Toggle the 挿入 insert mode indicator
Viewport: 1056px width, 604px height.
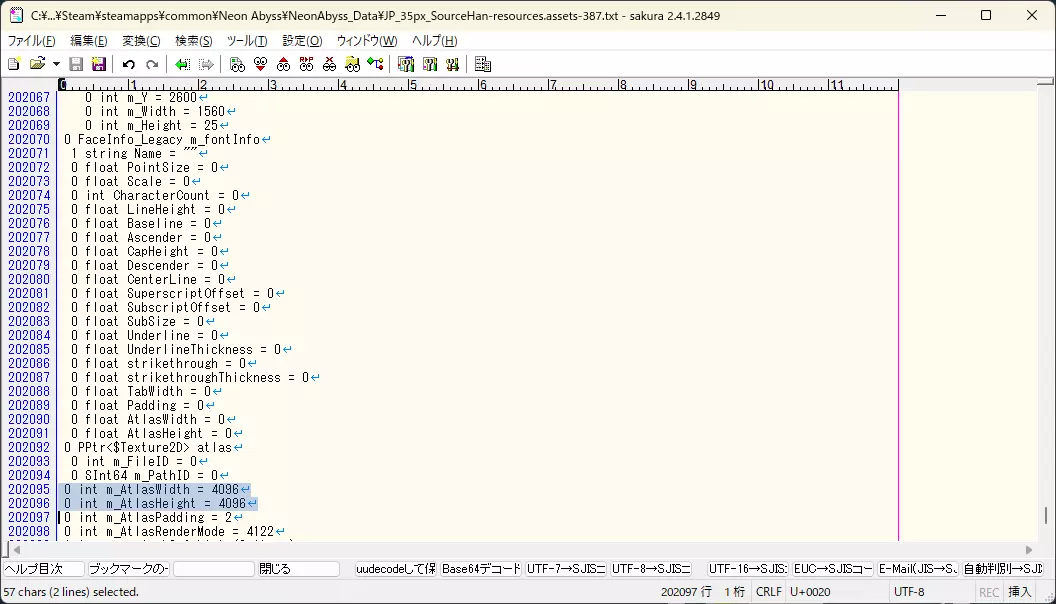[x=1019, y=592]
